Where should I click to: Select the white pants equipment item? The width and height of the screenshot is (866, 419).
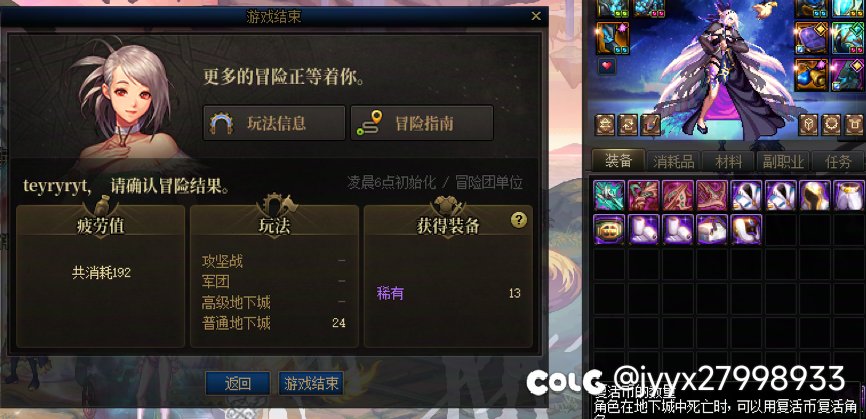[849, 195]
